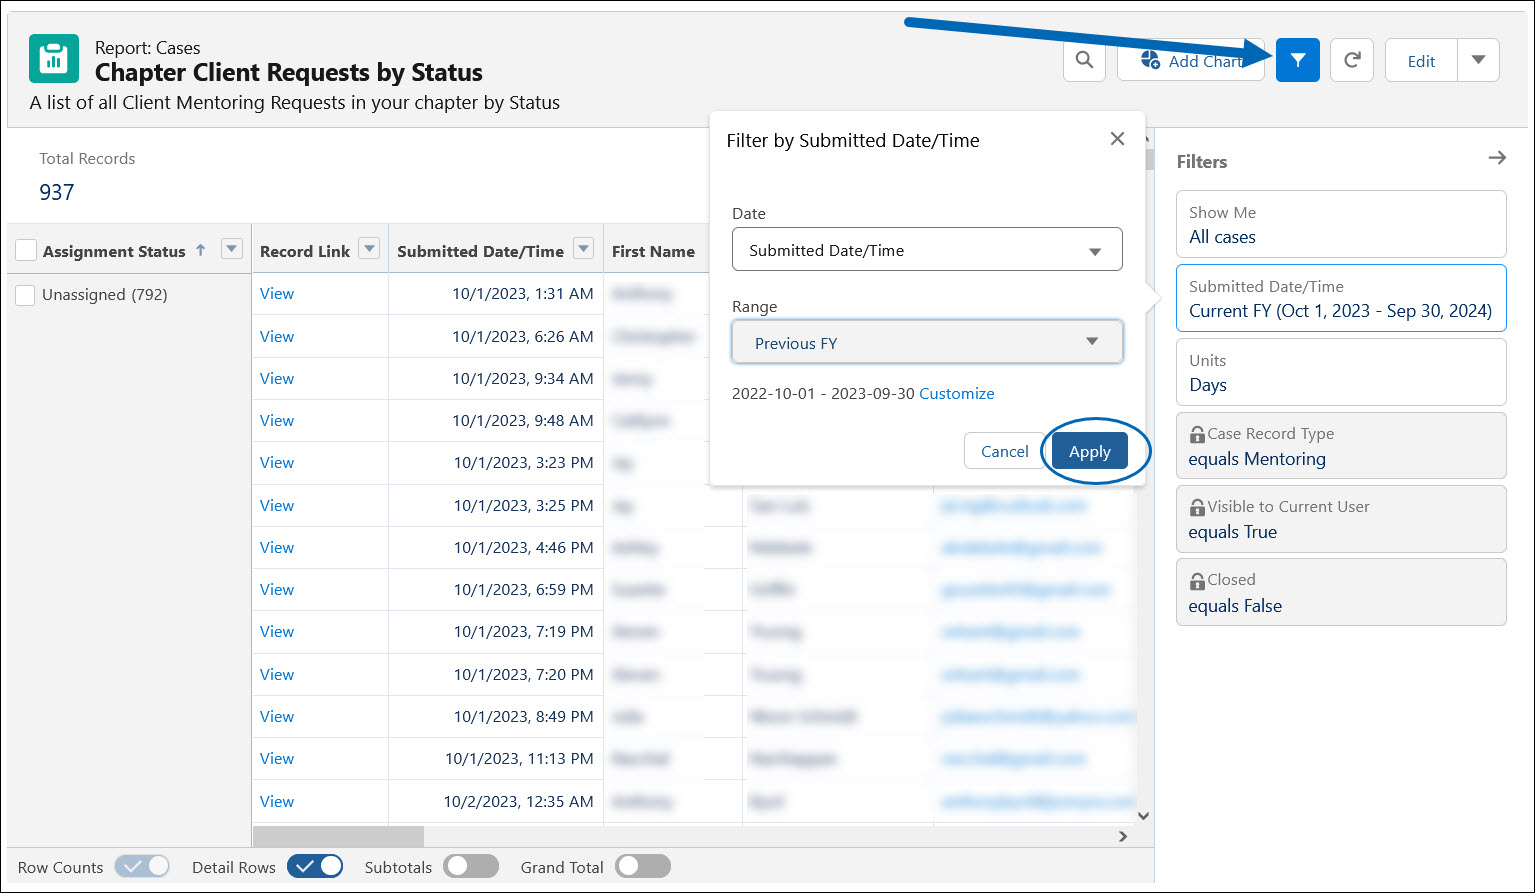The image size is (1535, 893).
Task: Toggle the Detail Rows switch
Action: point(315,866)
